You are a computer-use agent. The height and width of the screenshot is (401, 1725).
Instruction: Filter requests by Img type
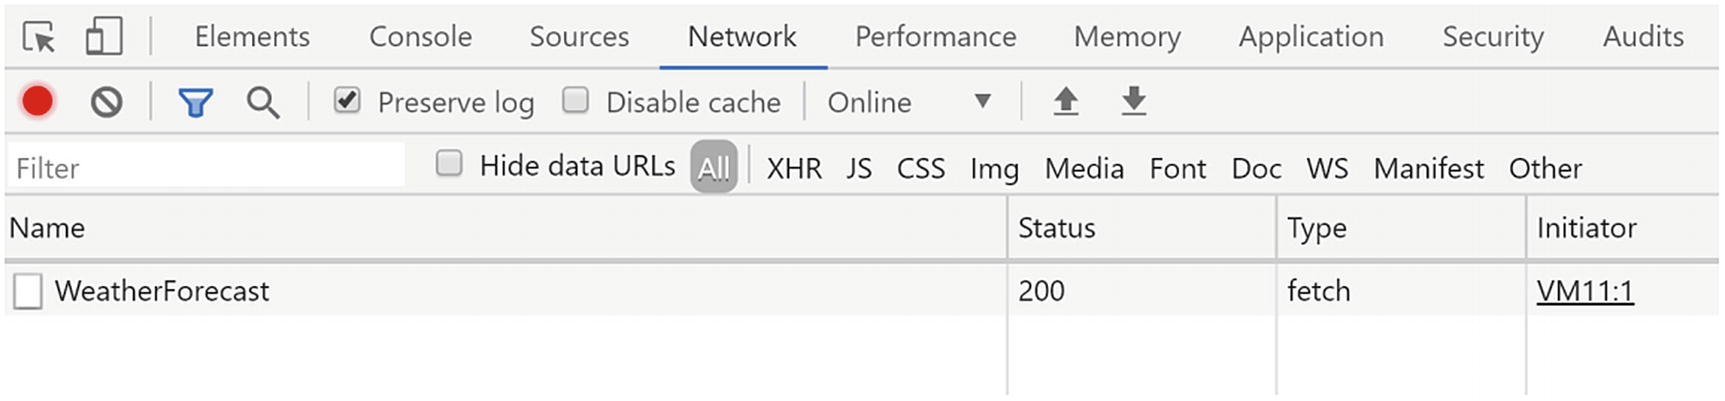994,168
